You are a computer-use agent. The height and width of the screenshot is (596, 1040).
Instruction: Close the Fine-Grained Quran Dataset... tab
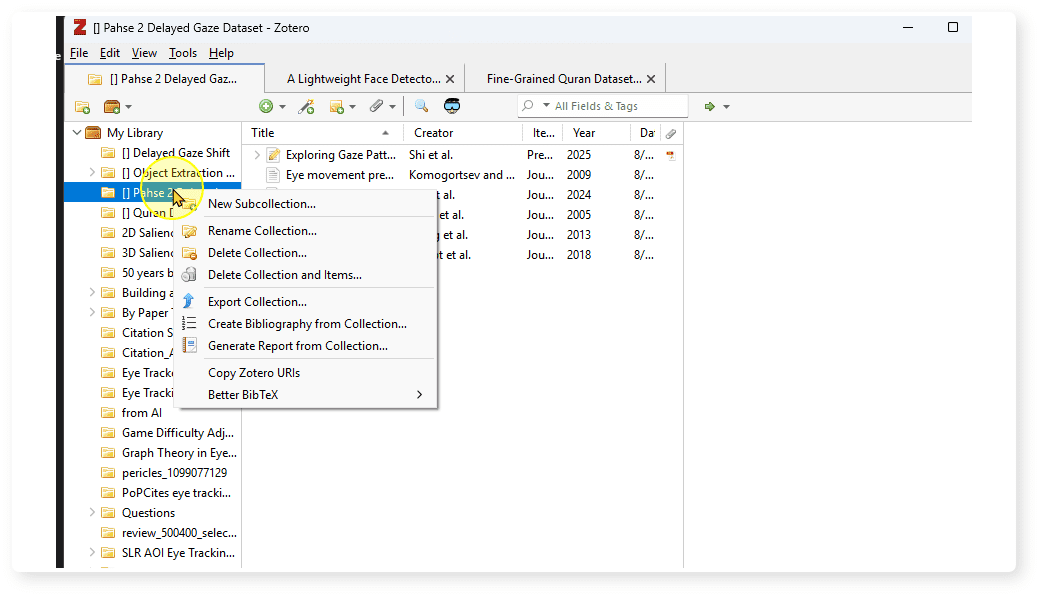click(x=651, y=79)
